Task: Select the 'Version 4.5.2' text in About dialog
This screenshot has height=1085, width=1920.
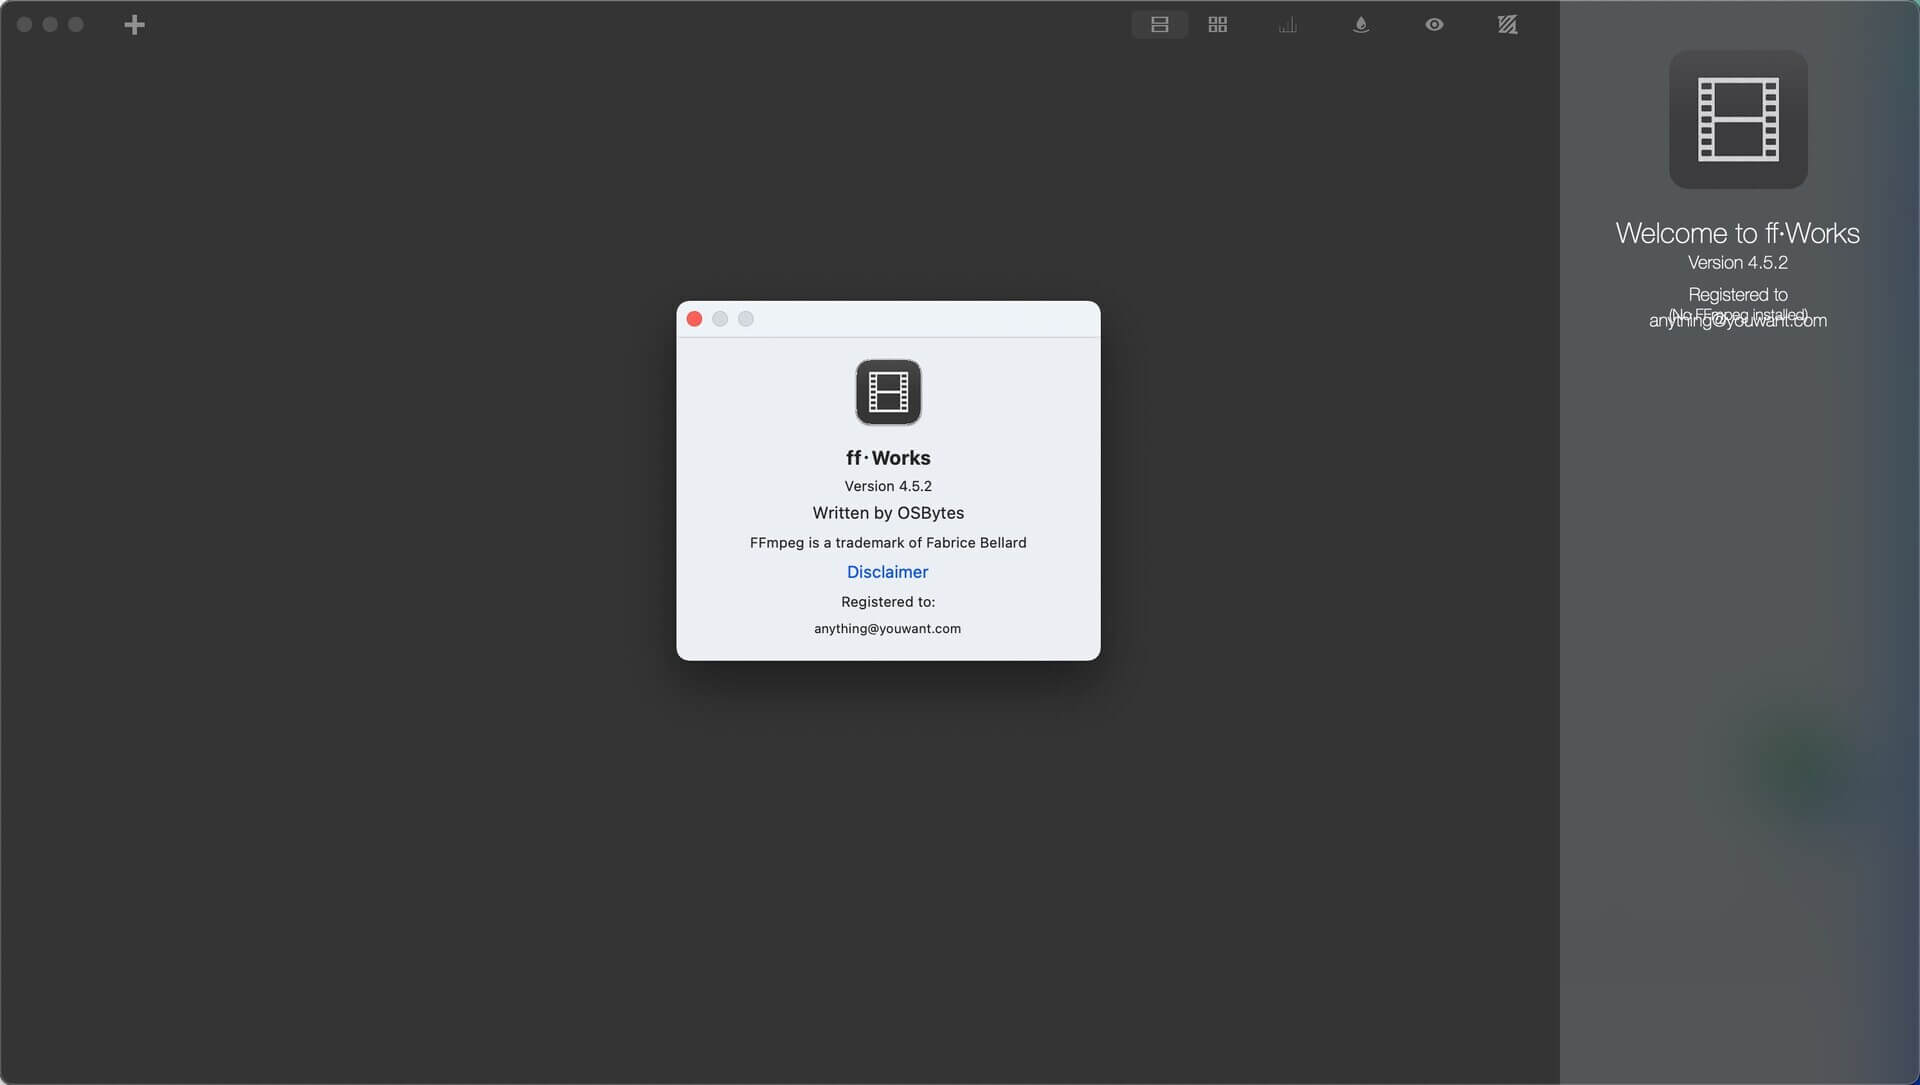Action: point(888,486)
